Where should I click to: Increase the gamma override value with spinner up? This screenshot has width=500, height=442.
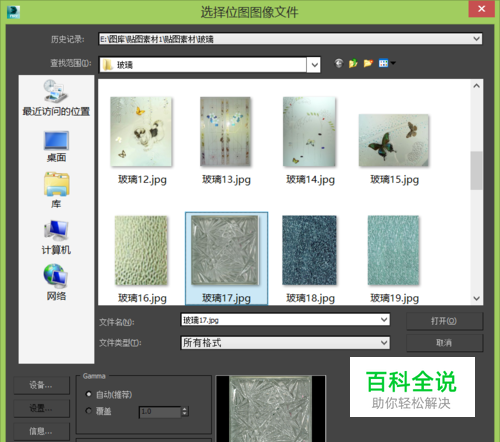[x=185, y=409]
